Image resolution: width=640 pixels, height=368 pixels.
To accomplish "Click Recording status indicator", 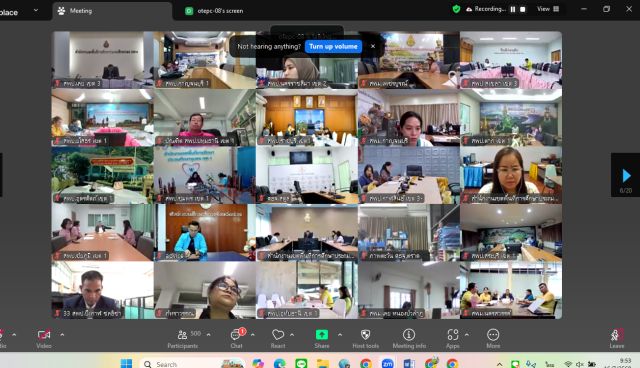I will coord(486,9).
